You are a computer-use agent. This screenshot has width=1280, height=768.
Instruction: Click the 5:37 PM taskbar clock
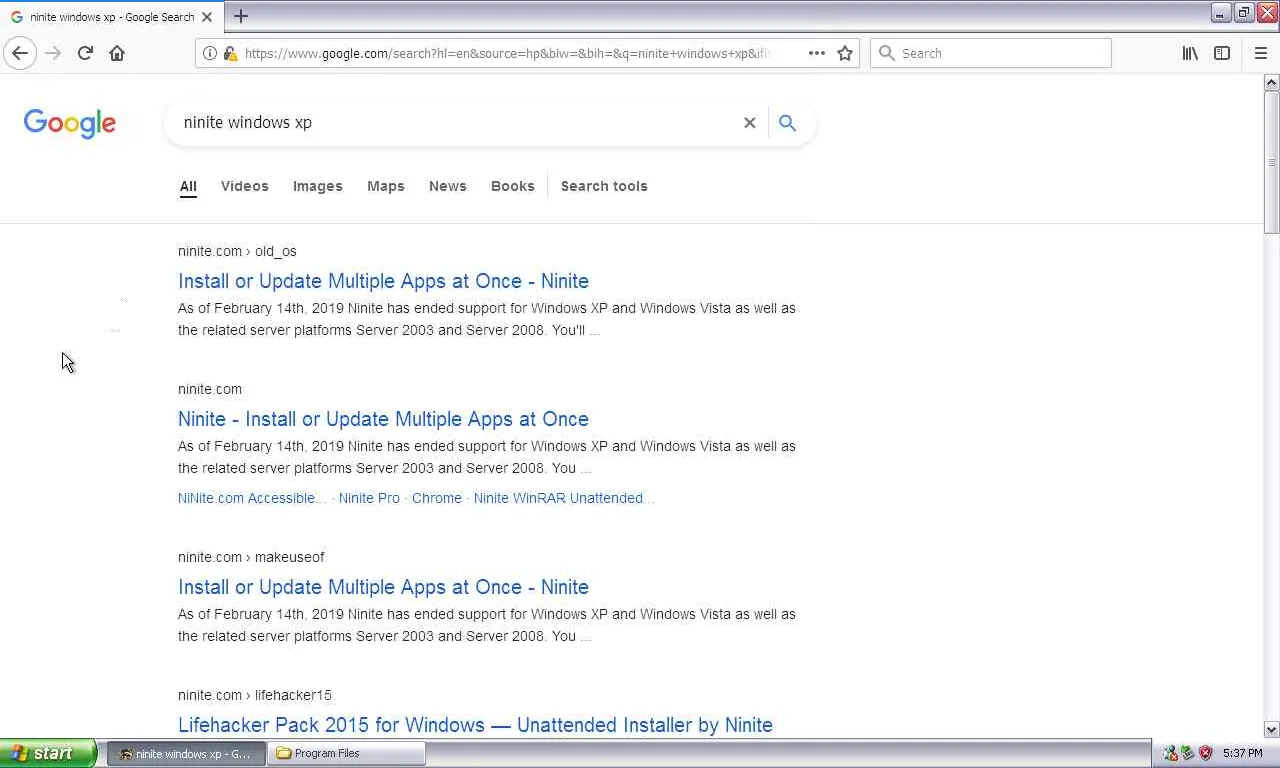pos(1242,753)
